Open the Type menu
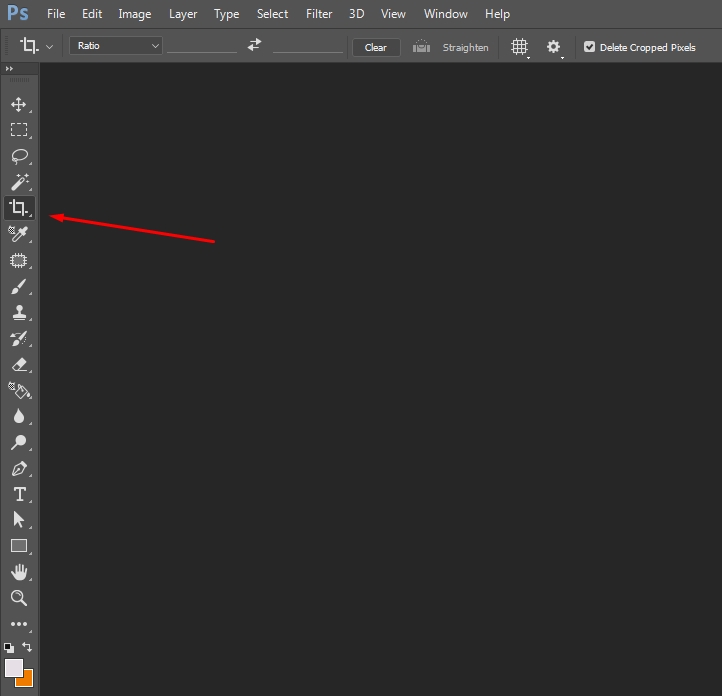Viewport: 722px width, 696px height. tap(227, 14)
